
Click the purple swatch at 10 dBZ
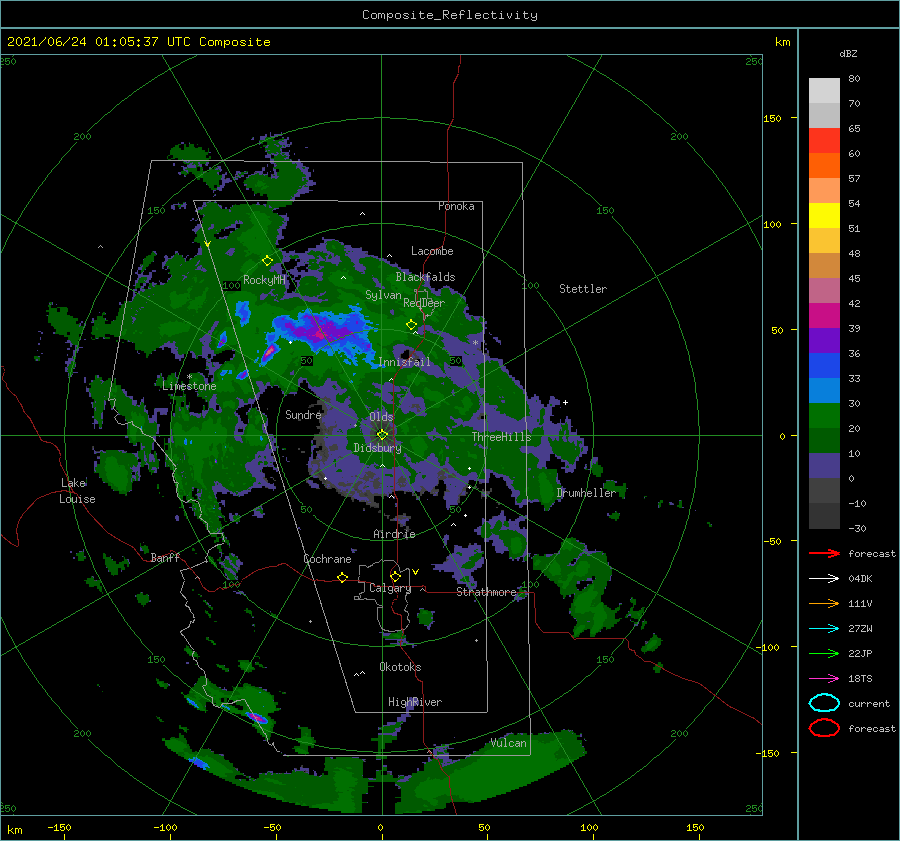(824, 466)
